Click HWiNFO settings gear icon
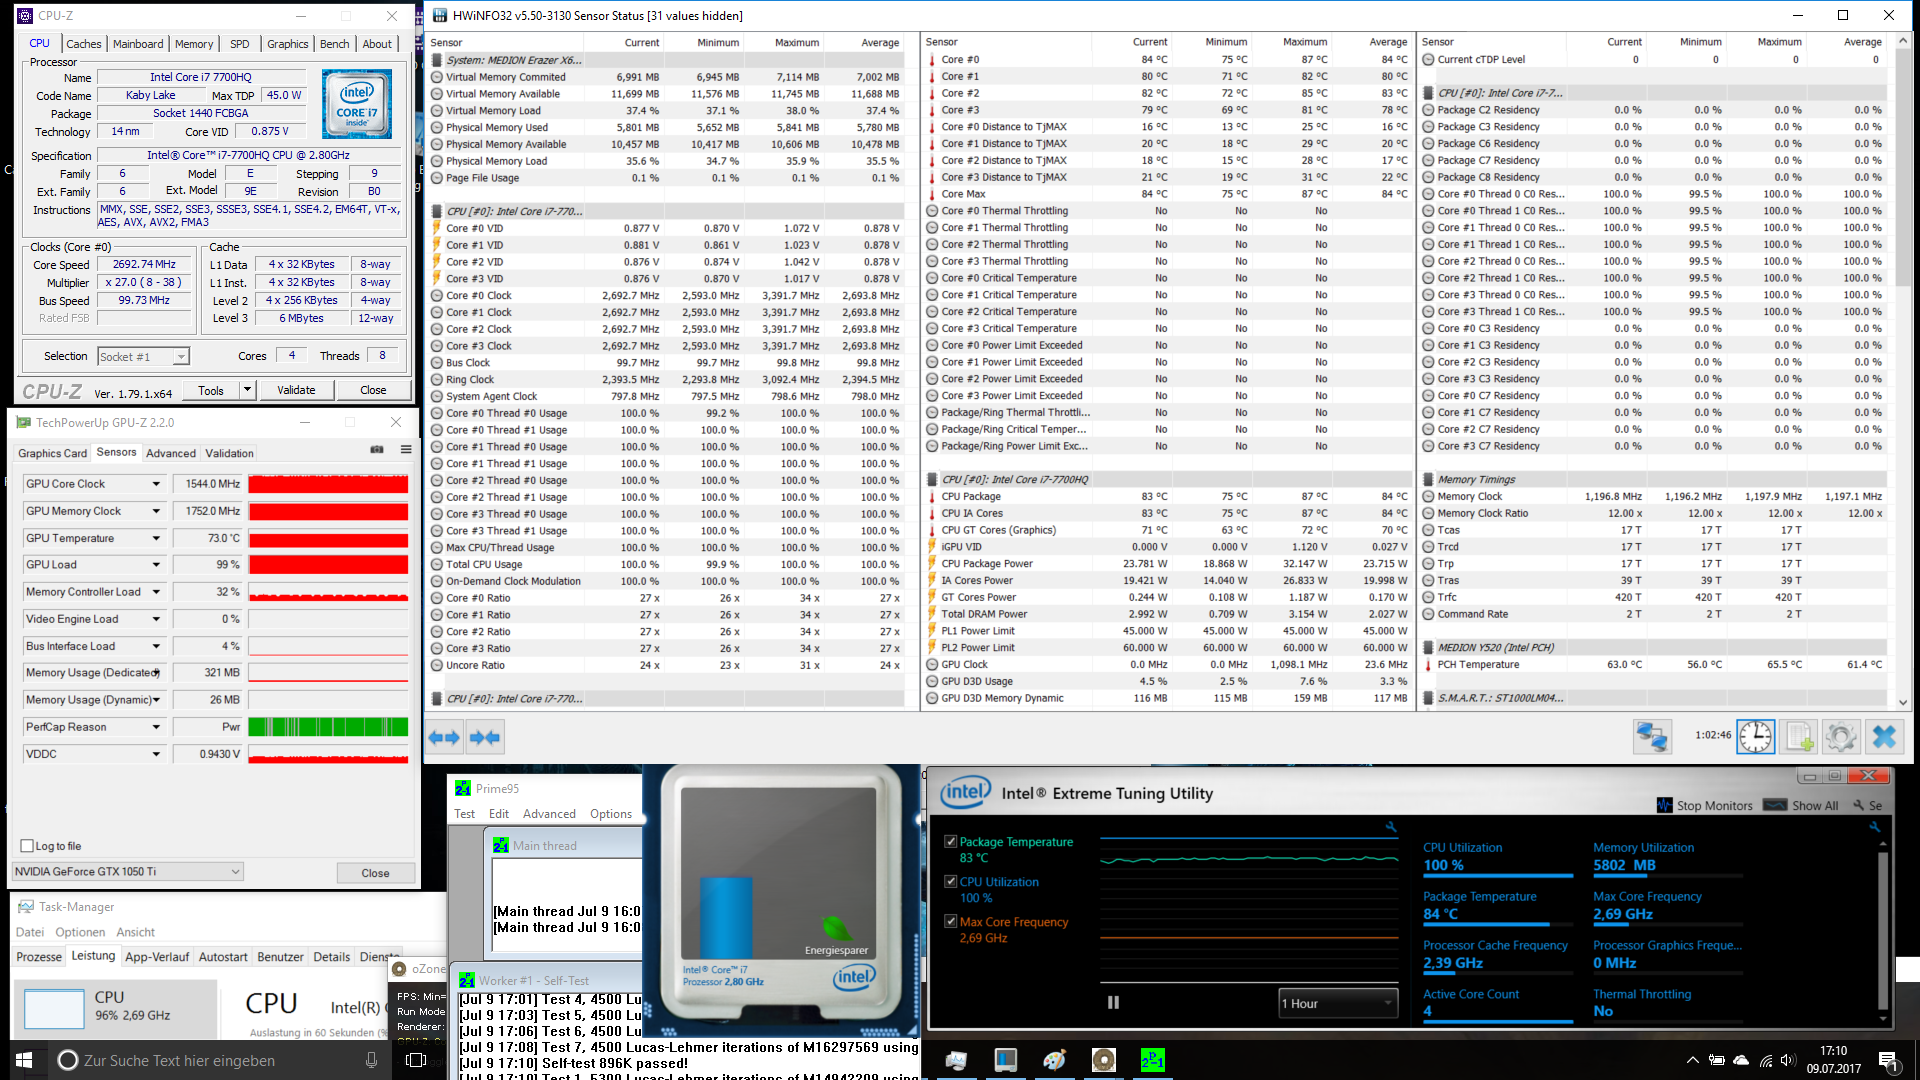This screenshot has height=1080, width=1920. 1841,737
